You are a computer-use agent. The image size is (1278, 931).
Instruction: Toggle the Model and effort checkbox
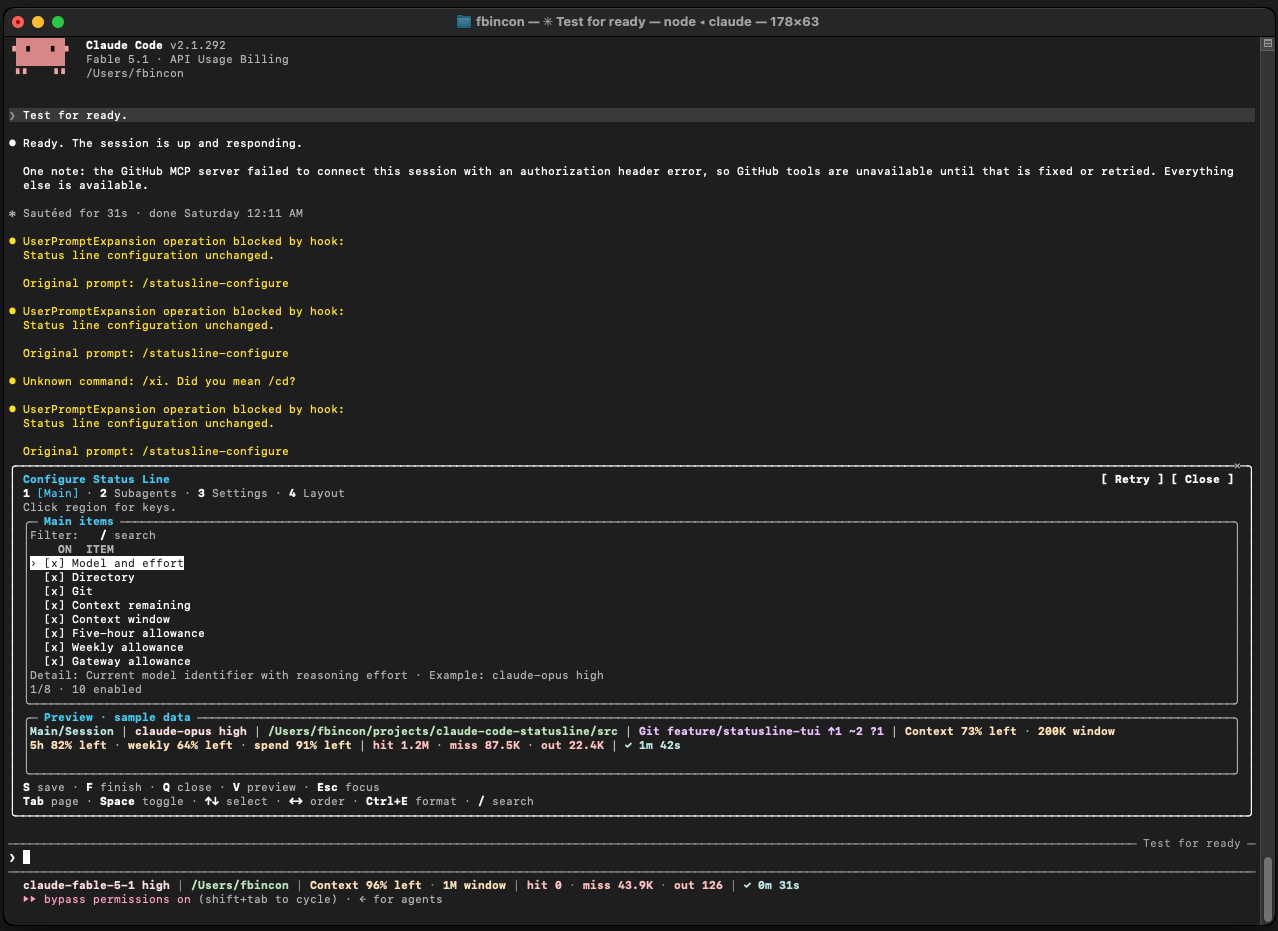point(54,563)
